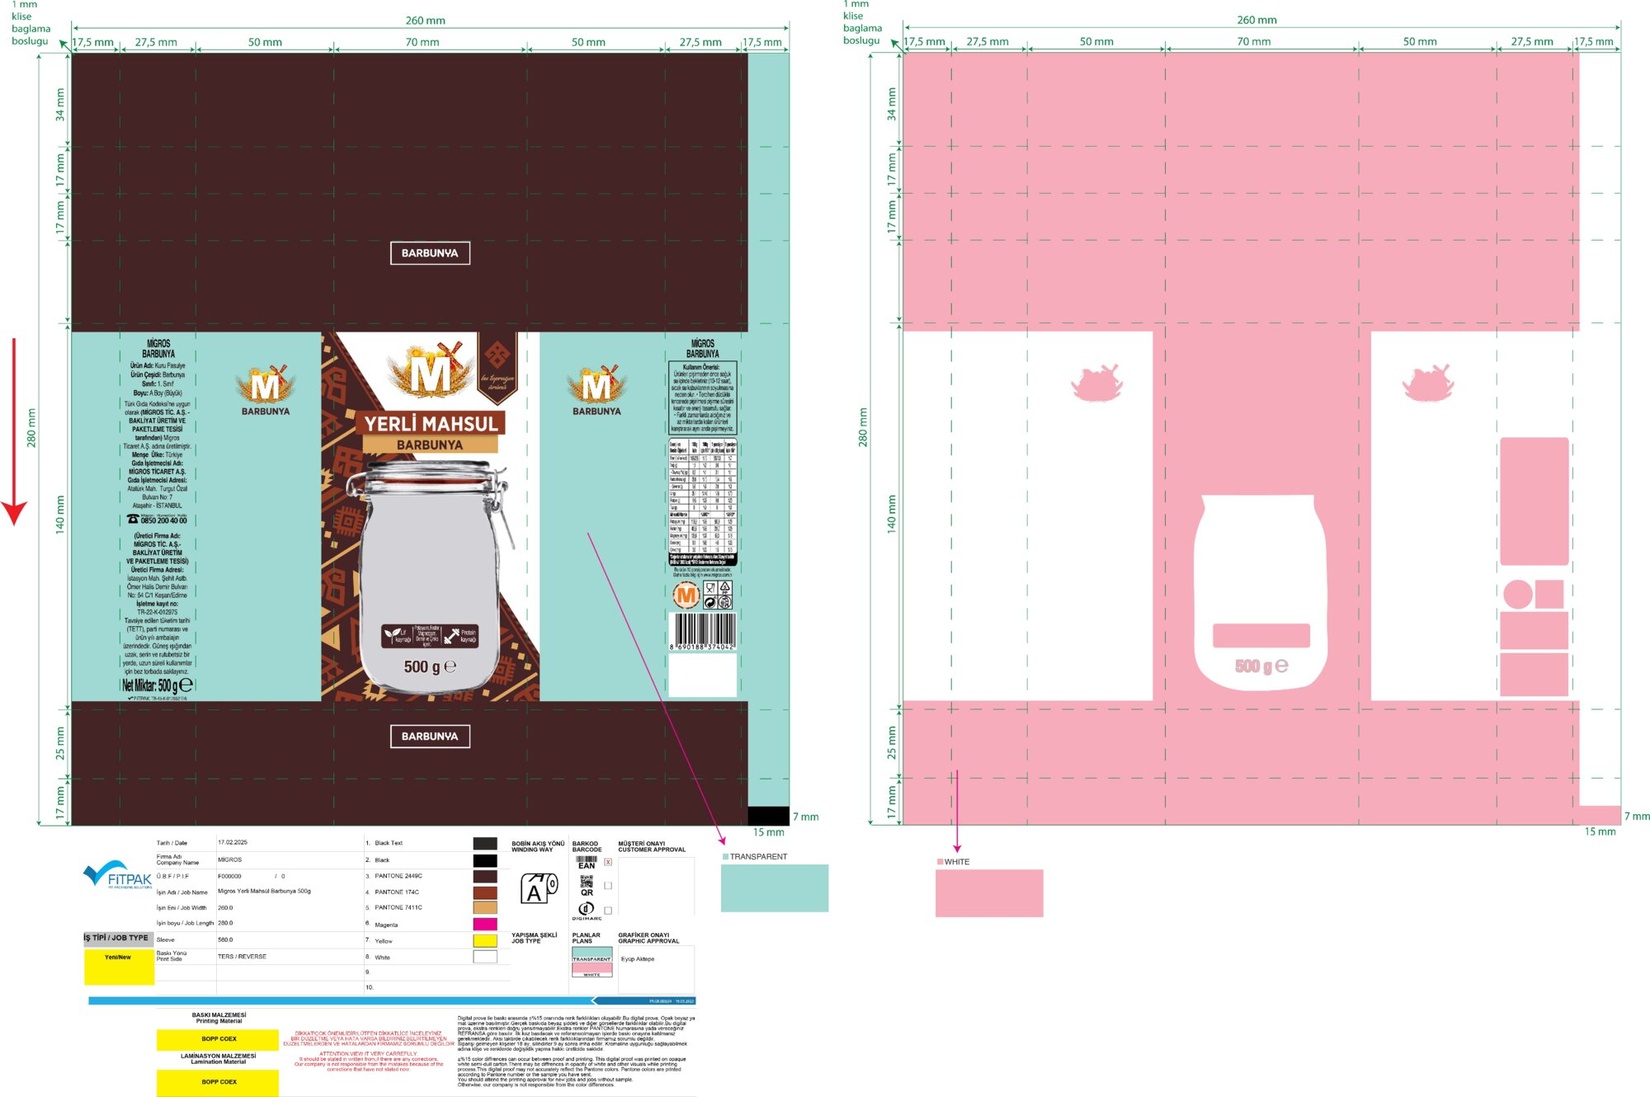Screen dimensions: 1650x1097
Task: Select the Magenta color swatch
Action: click(x=485, y=924)
